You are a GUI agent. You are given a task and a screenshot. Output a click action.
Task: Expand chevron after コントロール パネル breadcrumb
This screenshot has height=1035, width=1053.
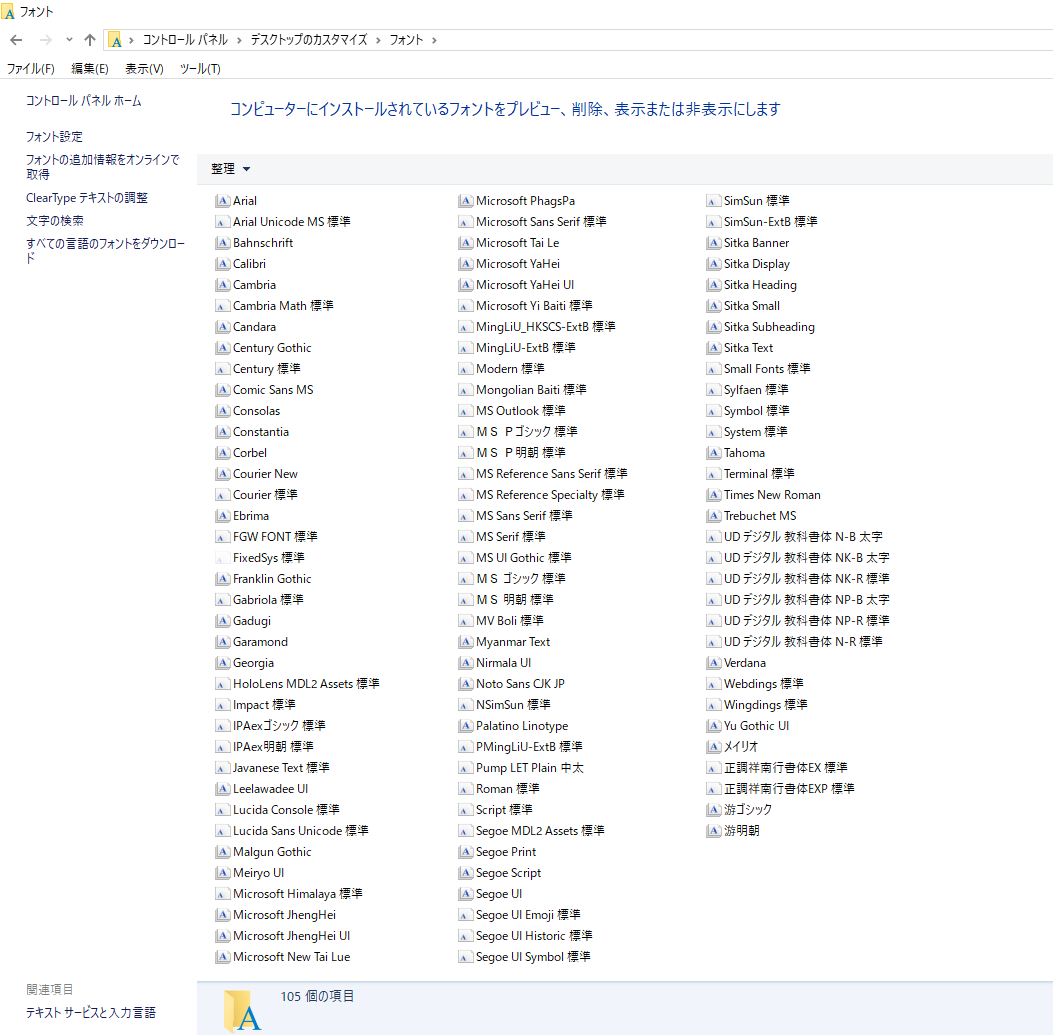[x=239, y=40]
